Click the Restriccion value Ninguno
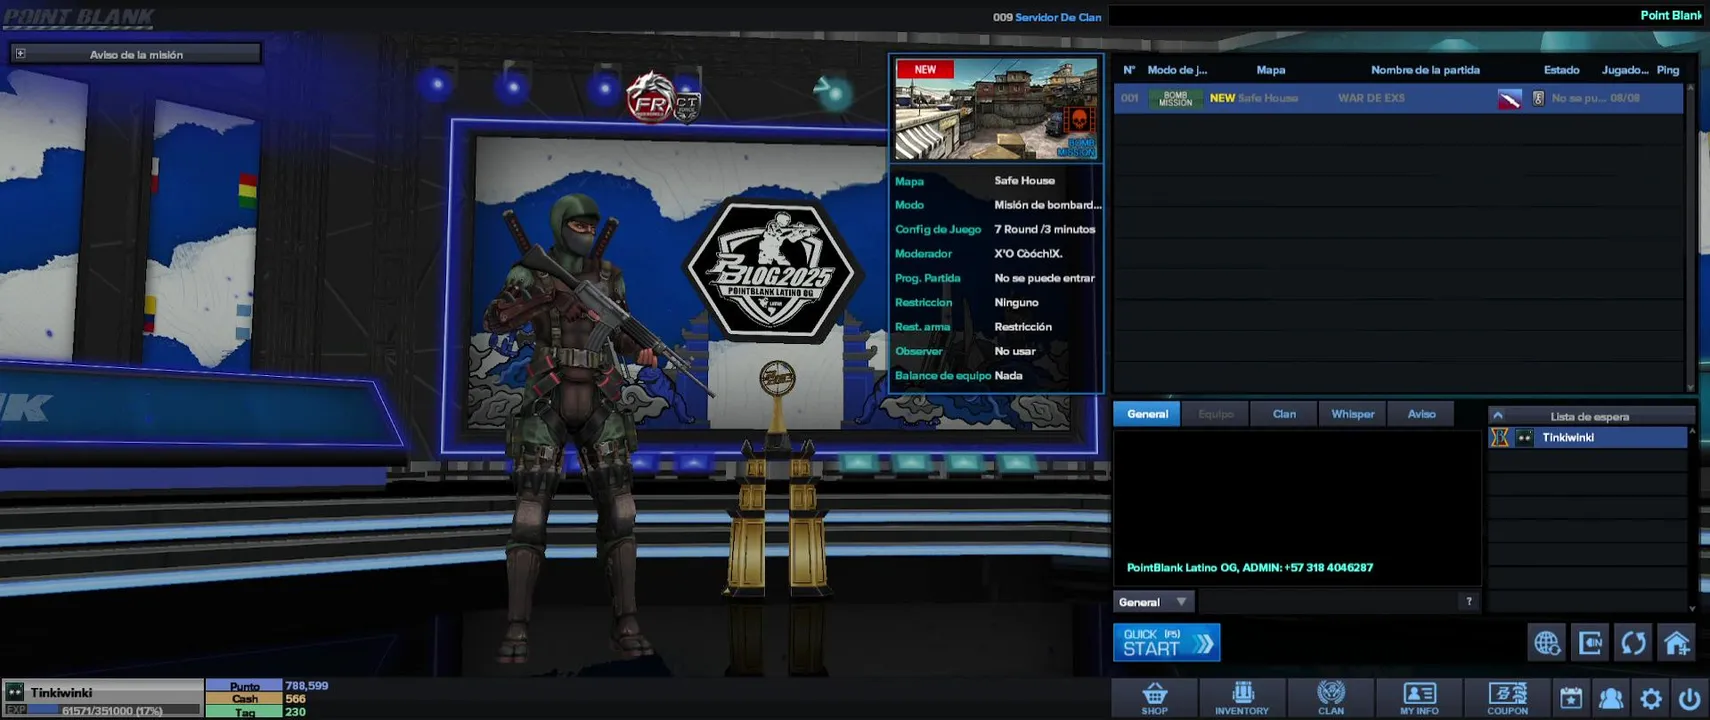 [x=1016, y=302]
